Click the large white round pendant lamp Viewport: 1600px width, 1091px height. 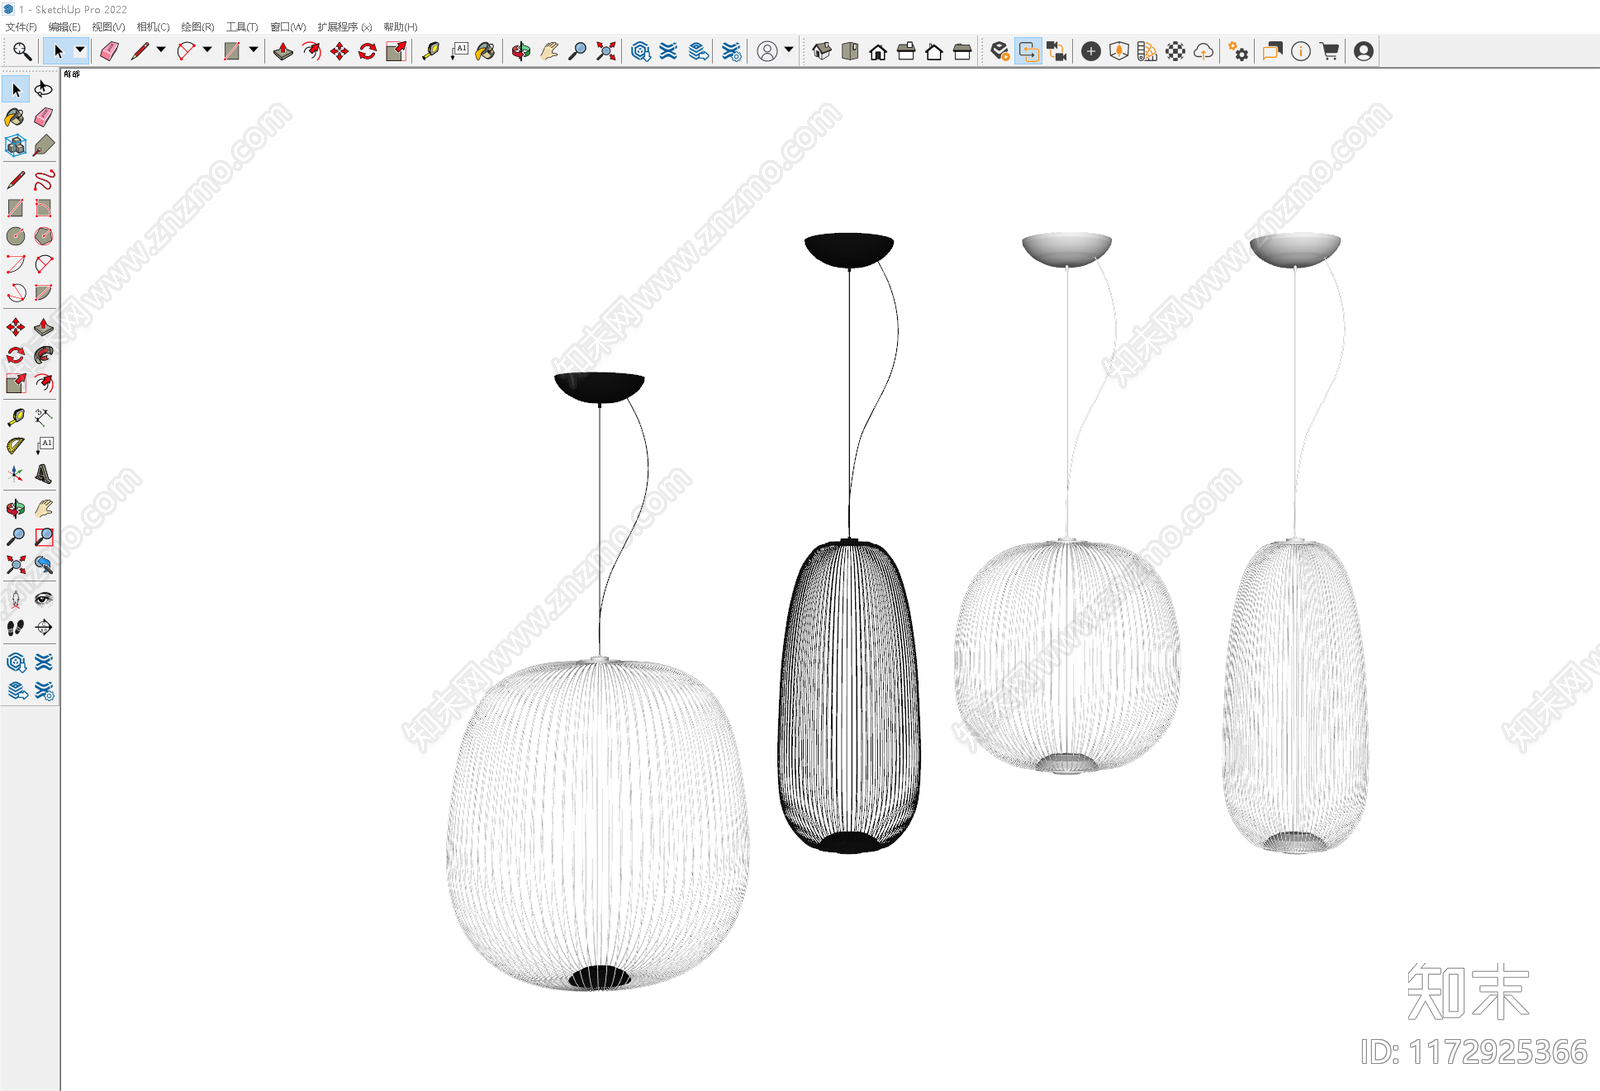597,825
